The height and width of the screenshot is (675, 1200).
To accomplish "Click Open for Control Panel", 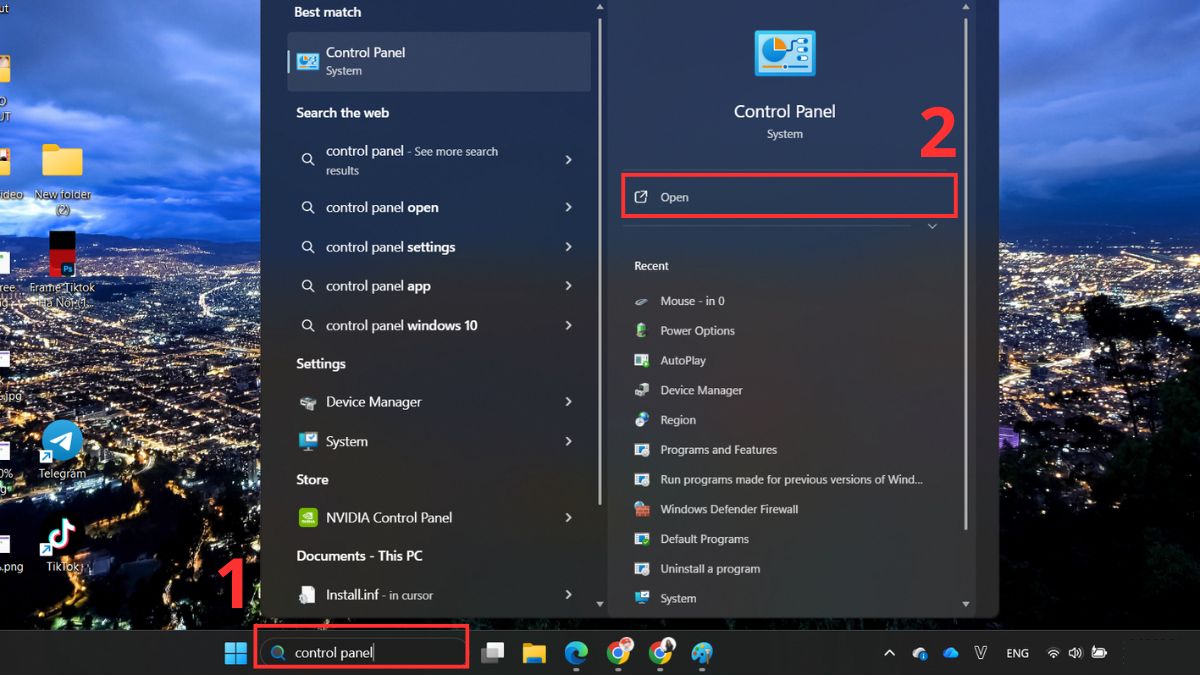I will tap(790, 197).
